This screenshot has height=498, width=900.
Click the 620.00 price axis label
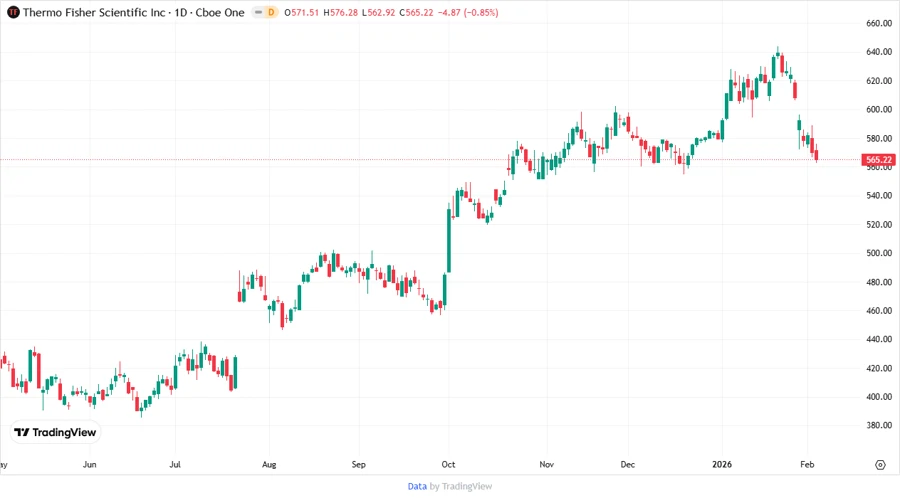click(879, 81)
